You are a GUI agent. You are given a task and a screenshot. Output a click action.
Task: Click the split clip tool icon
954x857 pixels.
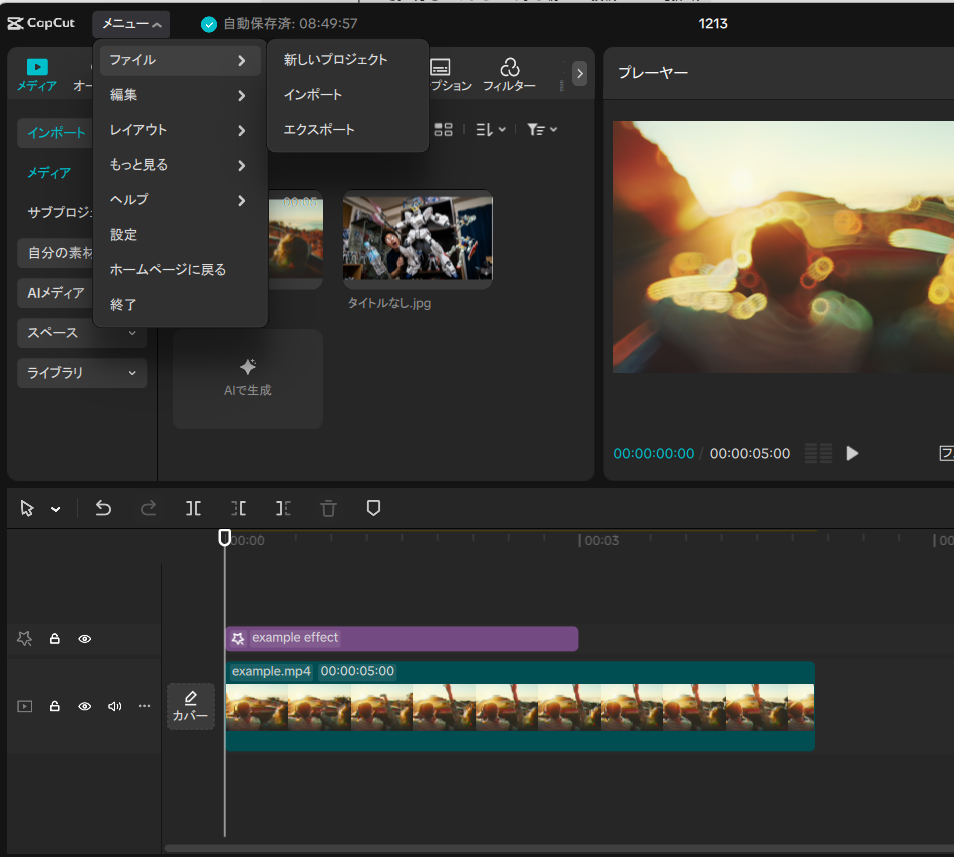tap(193, 508)
